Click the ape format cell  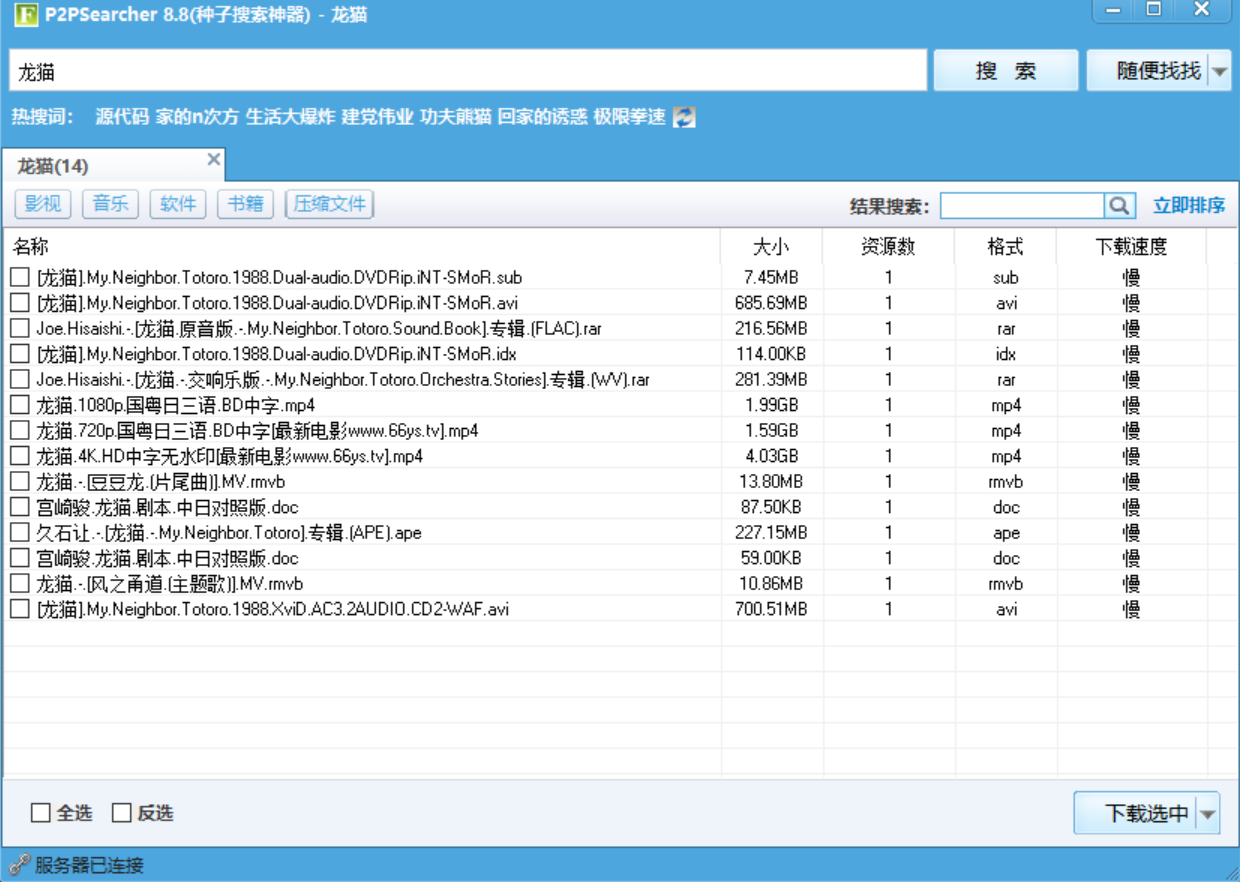1006,533
